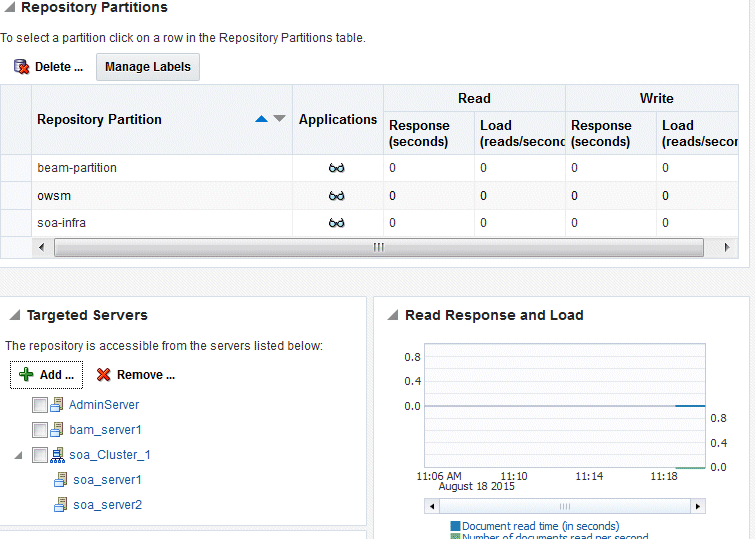Screen dimensions: 755x539
Task: Click Read Load (reads/second) column header
Action: [x=520, y=133]
